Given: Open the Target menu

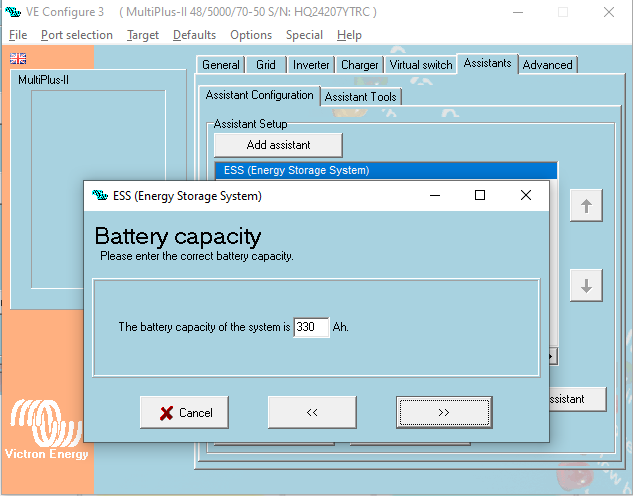Looking at the screenshot, I should [x=143, y=35].
